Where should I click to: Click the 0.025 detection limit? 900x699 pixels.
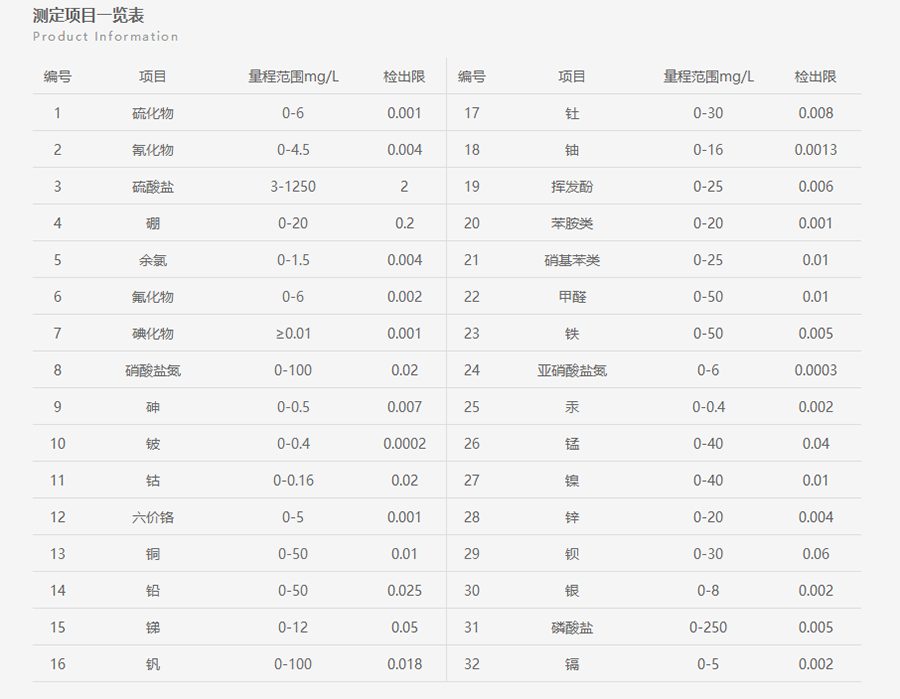click(404, 591)
